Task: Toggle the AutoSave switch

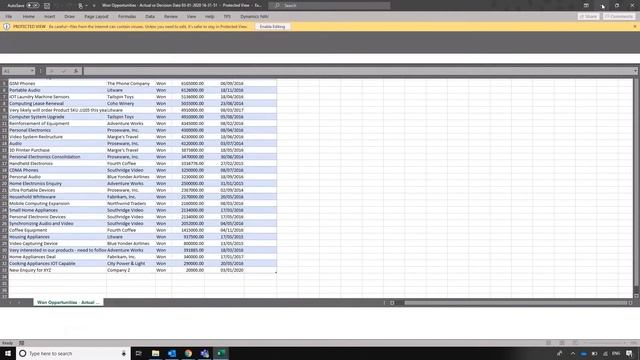Action: [x=33, y=6]
